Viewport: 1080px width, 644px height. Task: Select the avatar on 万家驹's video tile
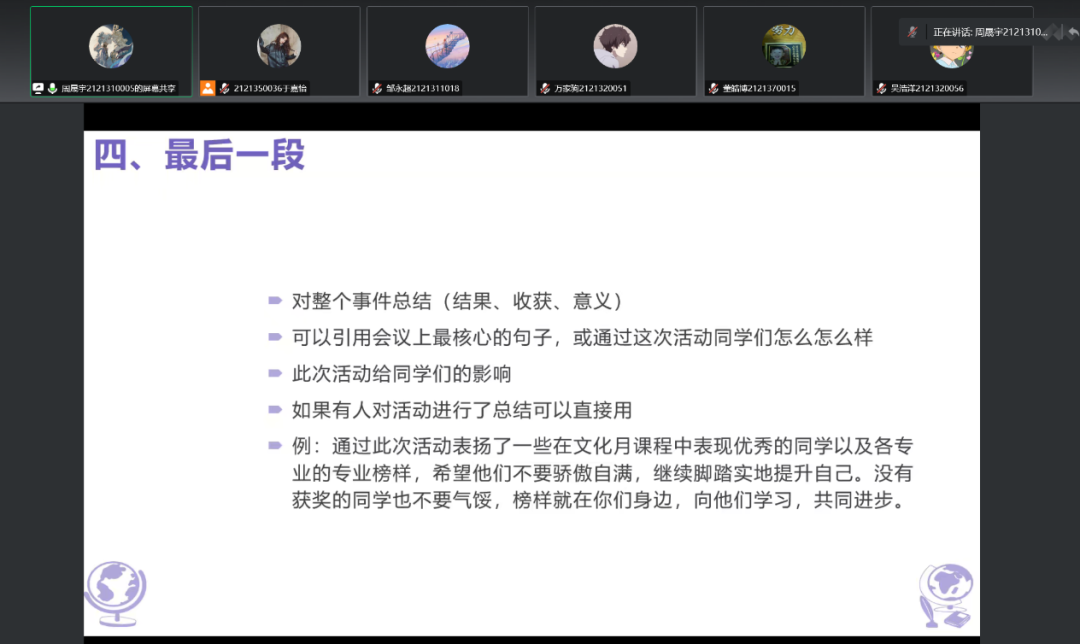[x=615, y=46]
